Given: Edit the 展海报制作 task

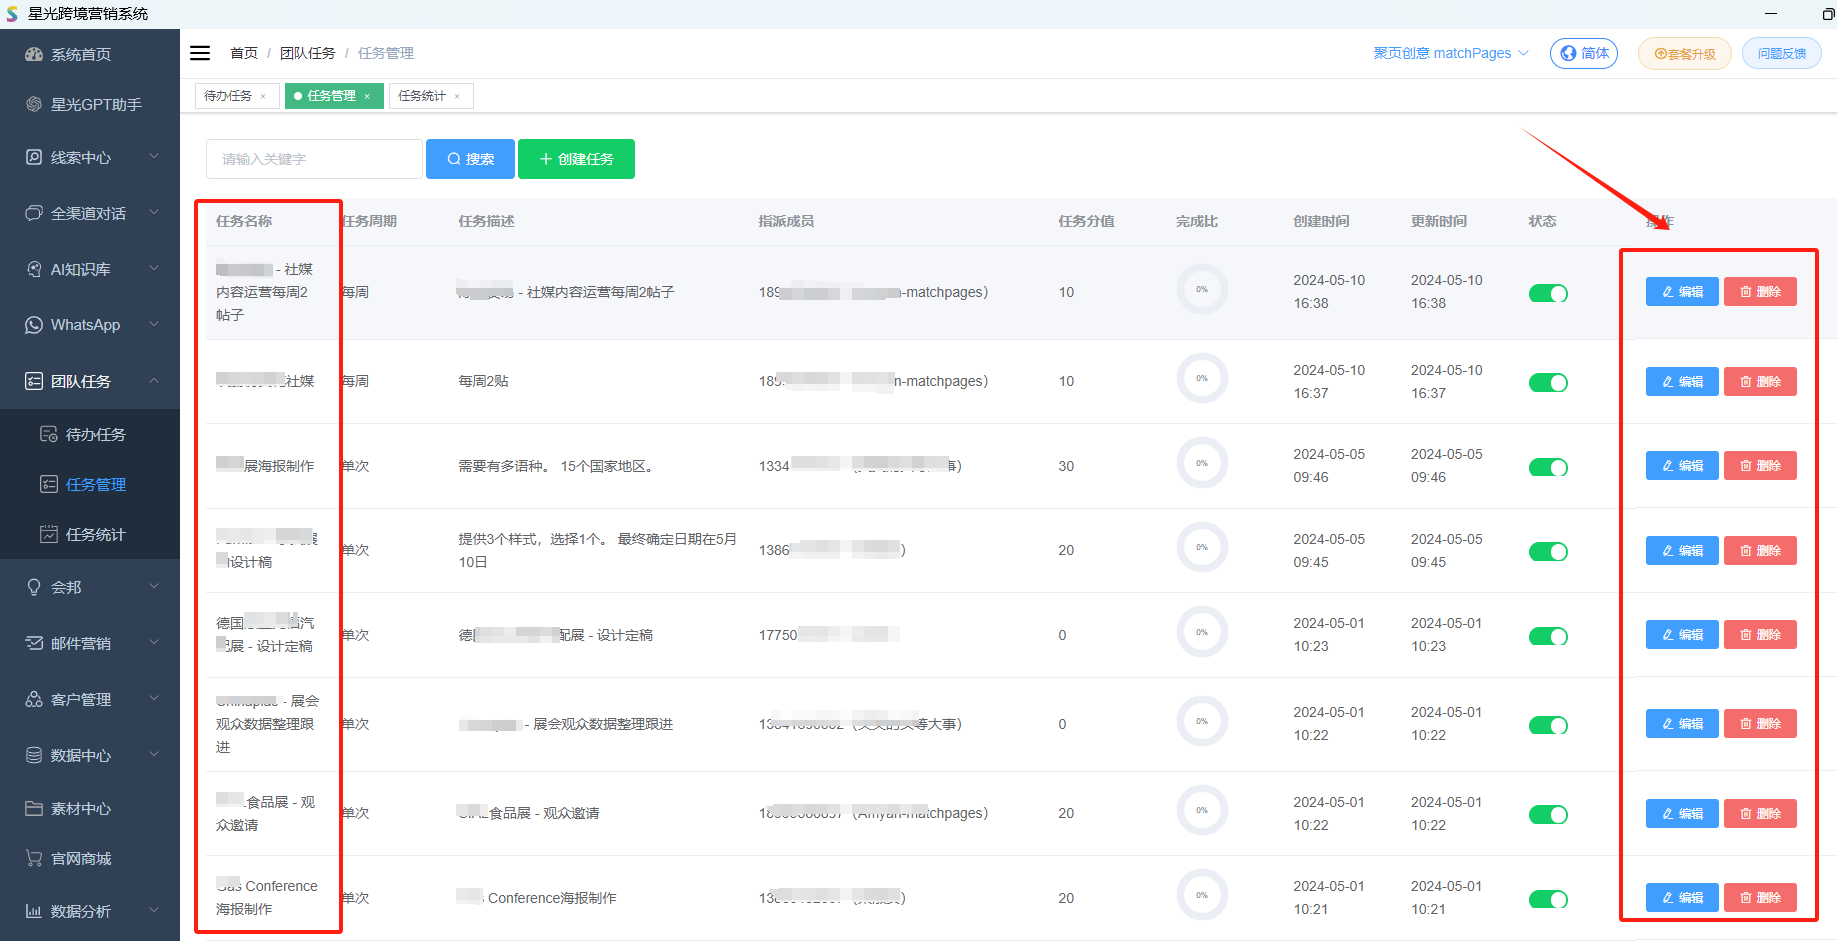Looking at the screenshot, I should (x=1682, y=466).
